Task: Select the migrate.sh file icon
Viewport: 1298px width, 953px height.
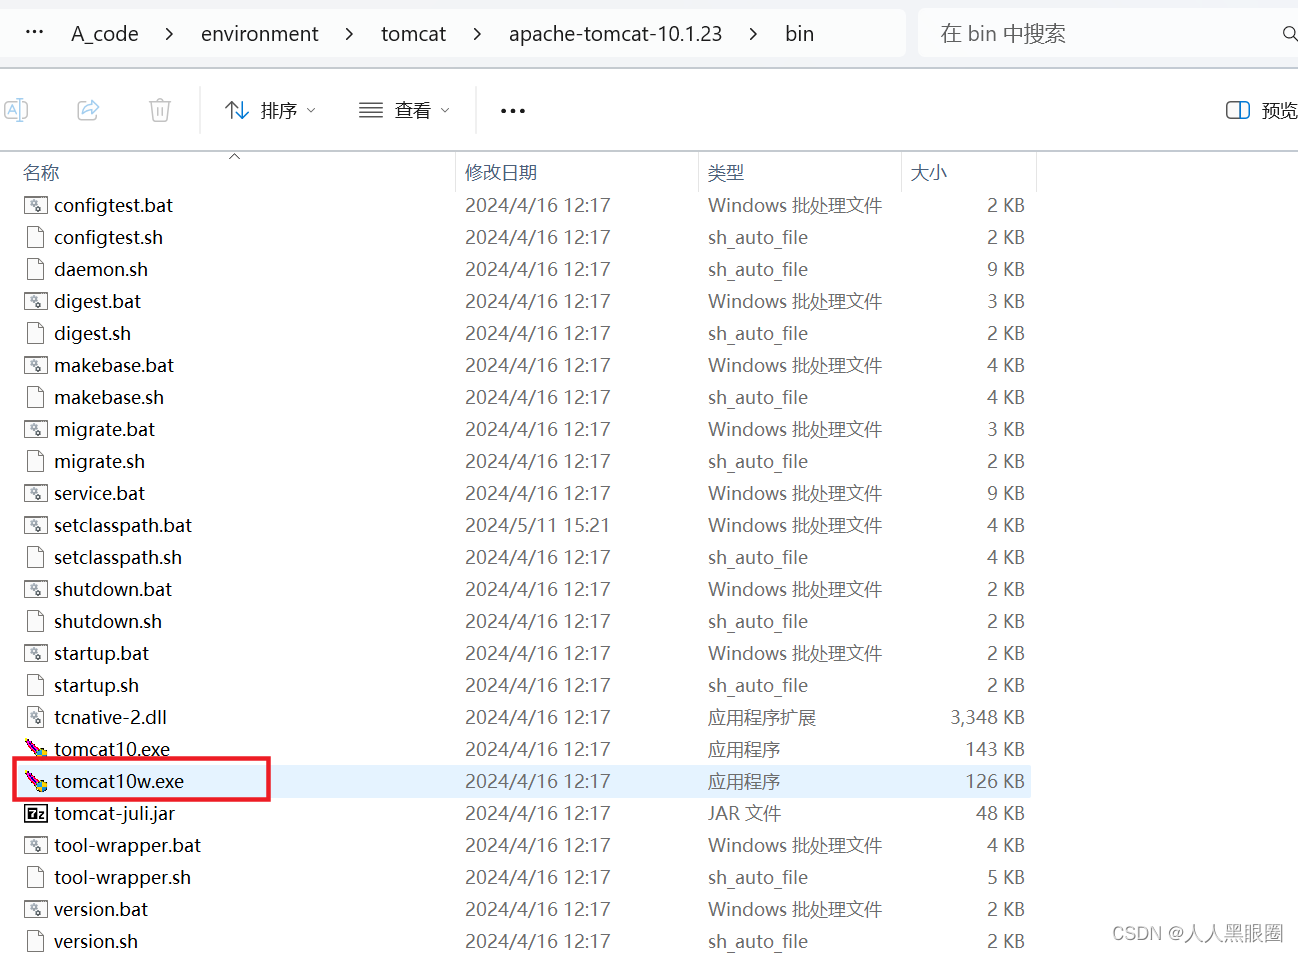Action: coord(36,461)
